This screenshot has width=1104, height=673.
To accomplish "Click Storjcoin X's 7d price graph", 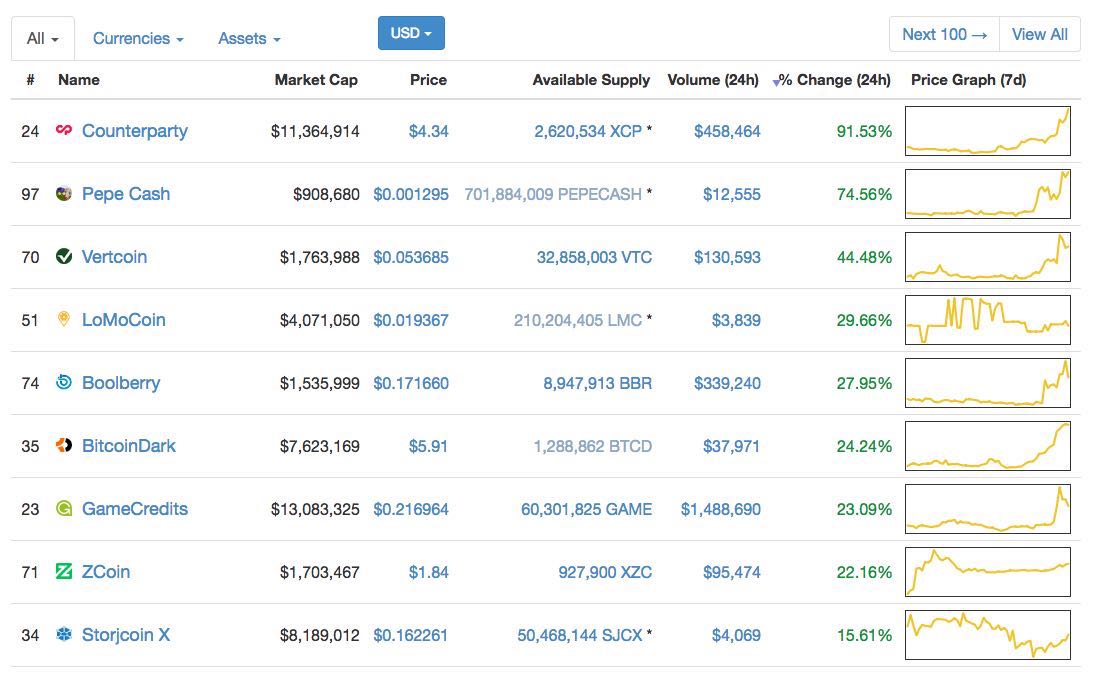I will (988, 635).
